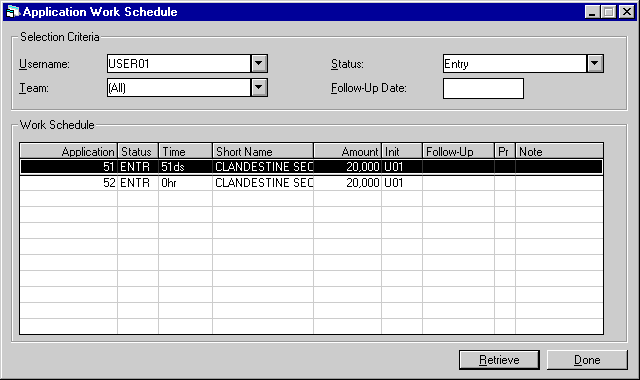Click the Status column header
The width and height of the screenshot is (640, 380).
(x=138, y=151)
